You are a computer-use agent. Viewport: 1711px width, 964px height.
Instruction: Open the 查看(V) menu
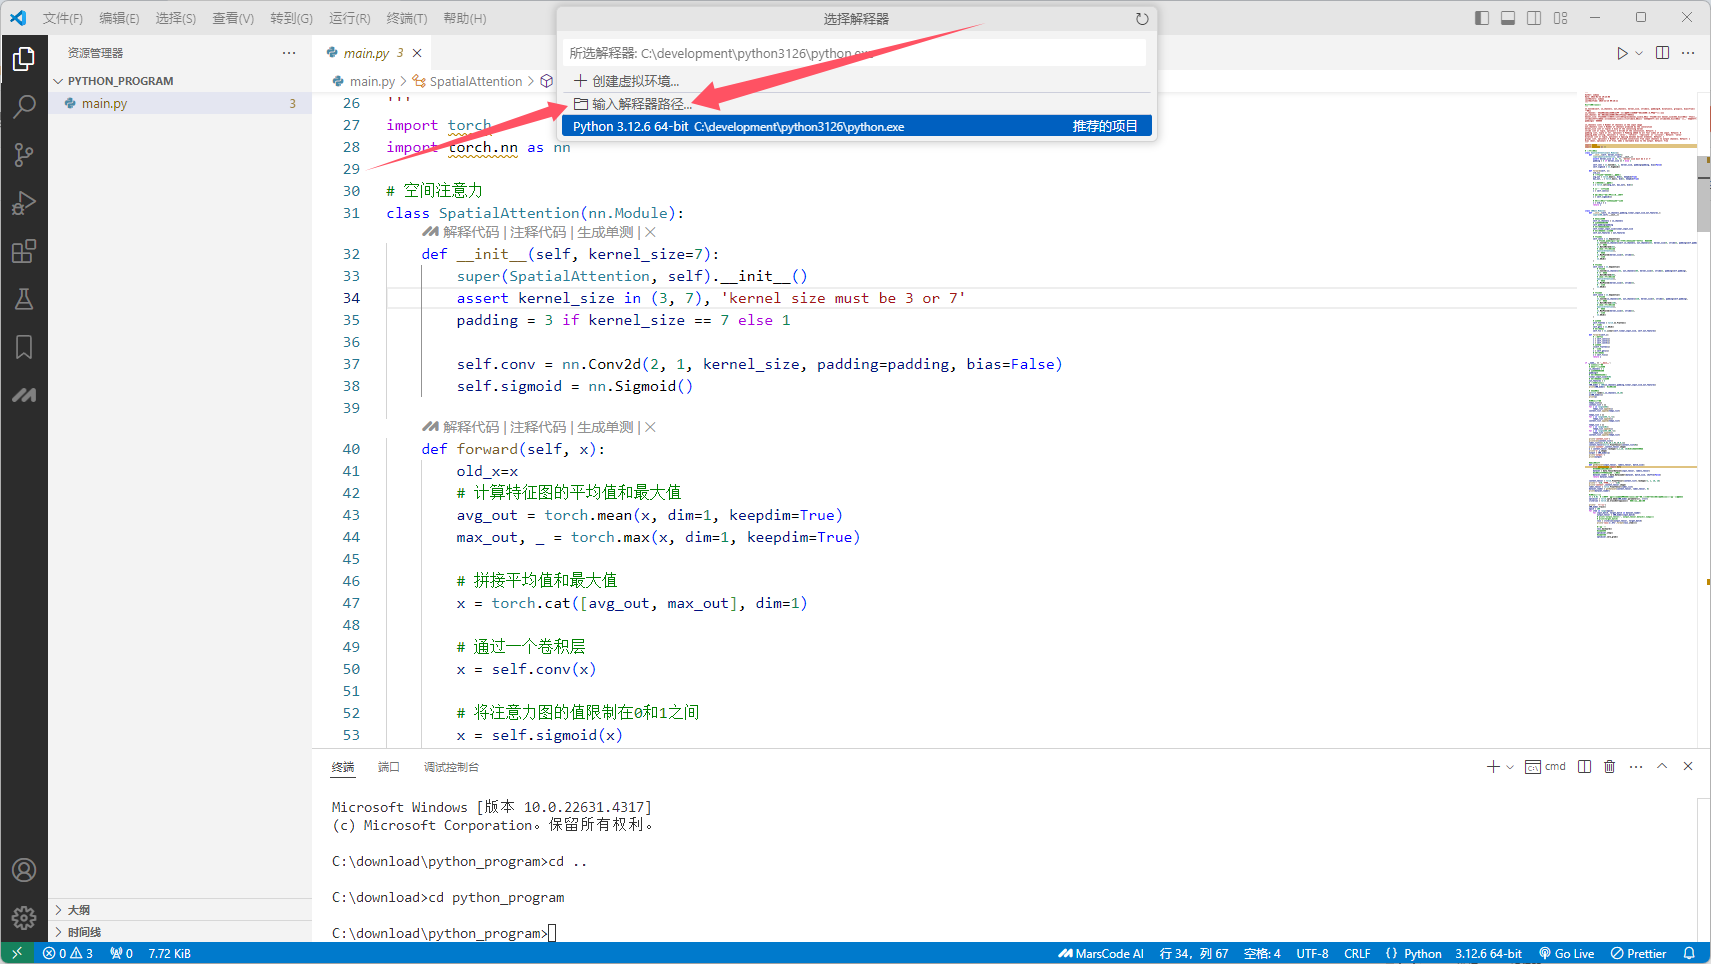coord(233,18)
